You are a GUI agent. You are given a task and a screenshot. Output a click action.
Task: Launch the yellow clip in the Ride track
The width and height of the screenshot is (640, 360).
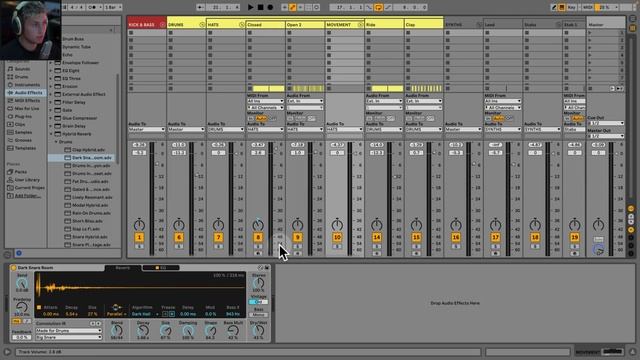(387, 88)
